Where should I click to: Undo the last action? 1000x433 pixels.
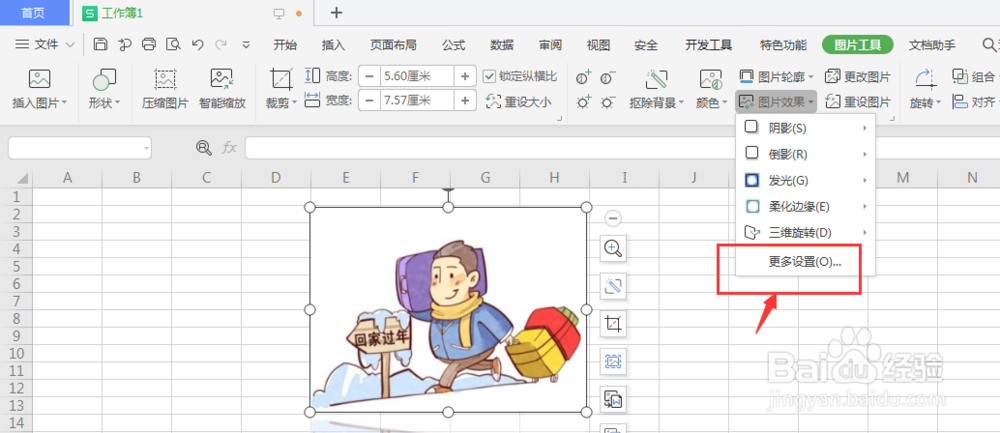198,44
